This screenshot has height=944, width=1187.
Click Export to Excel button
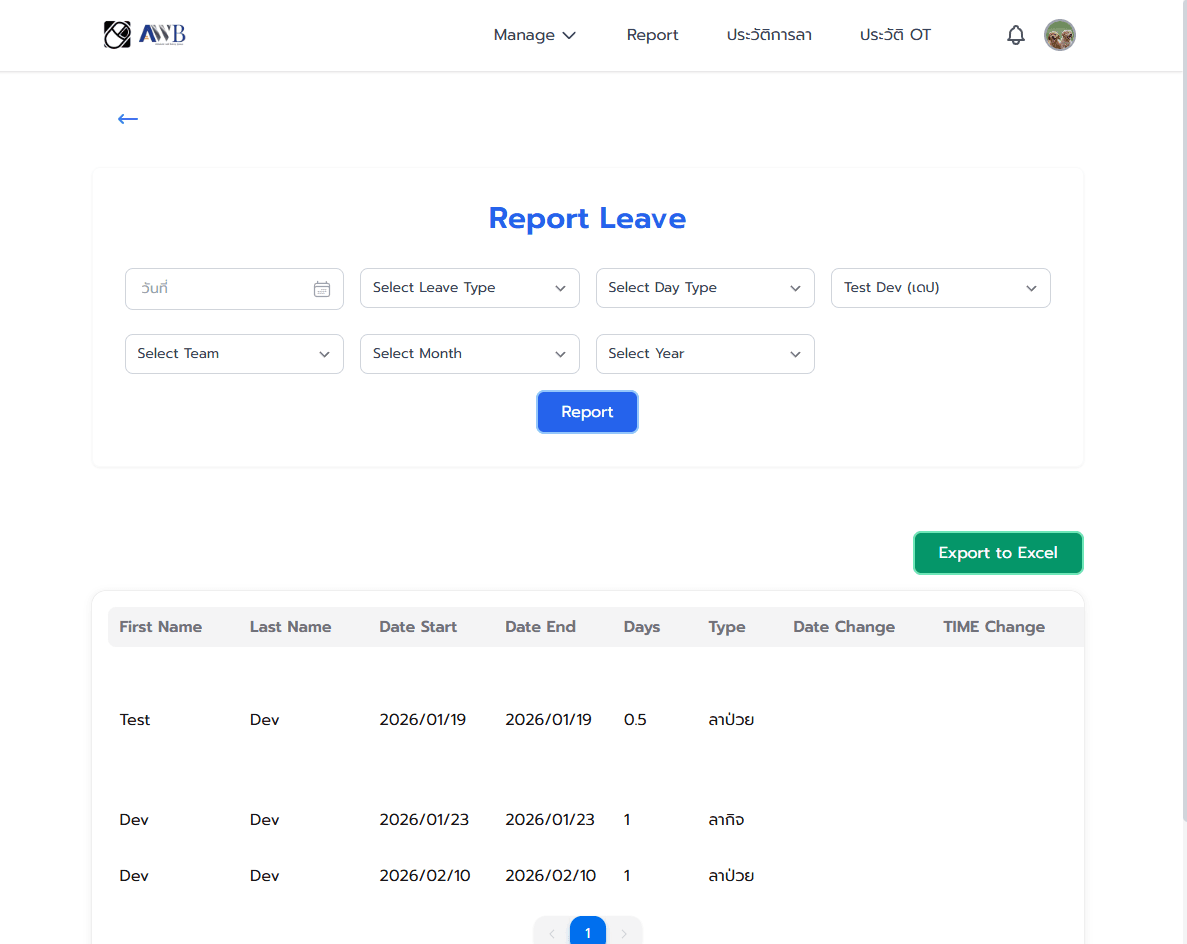(x=997, y=553)
